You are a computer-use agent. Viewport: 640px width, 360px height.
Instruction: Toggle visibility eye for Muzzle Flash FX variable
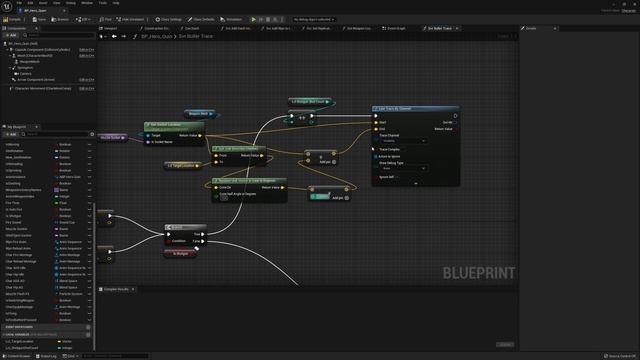coord(89,294)
